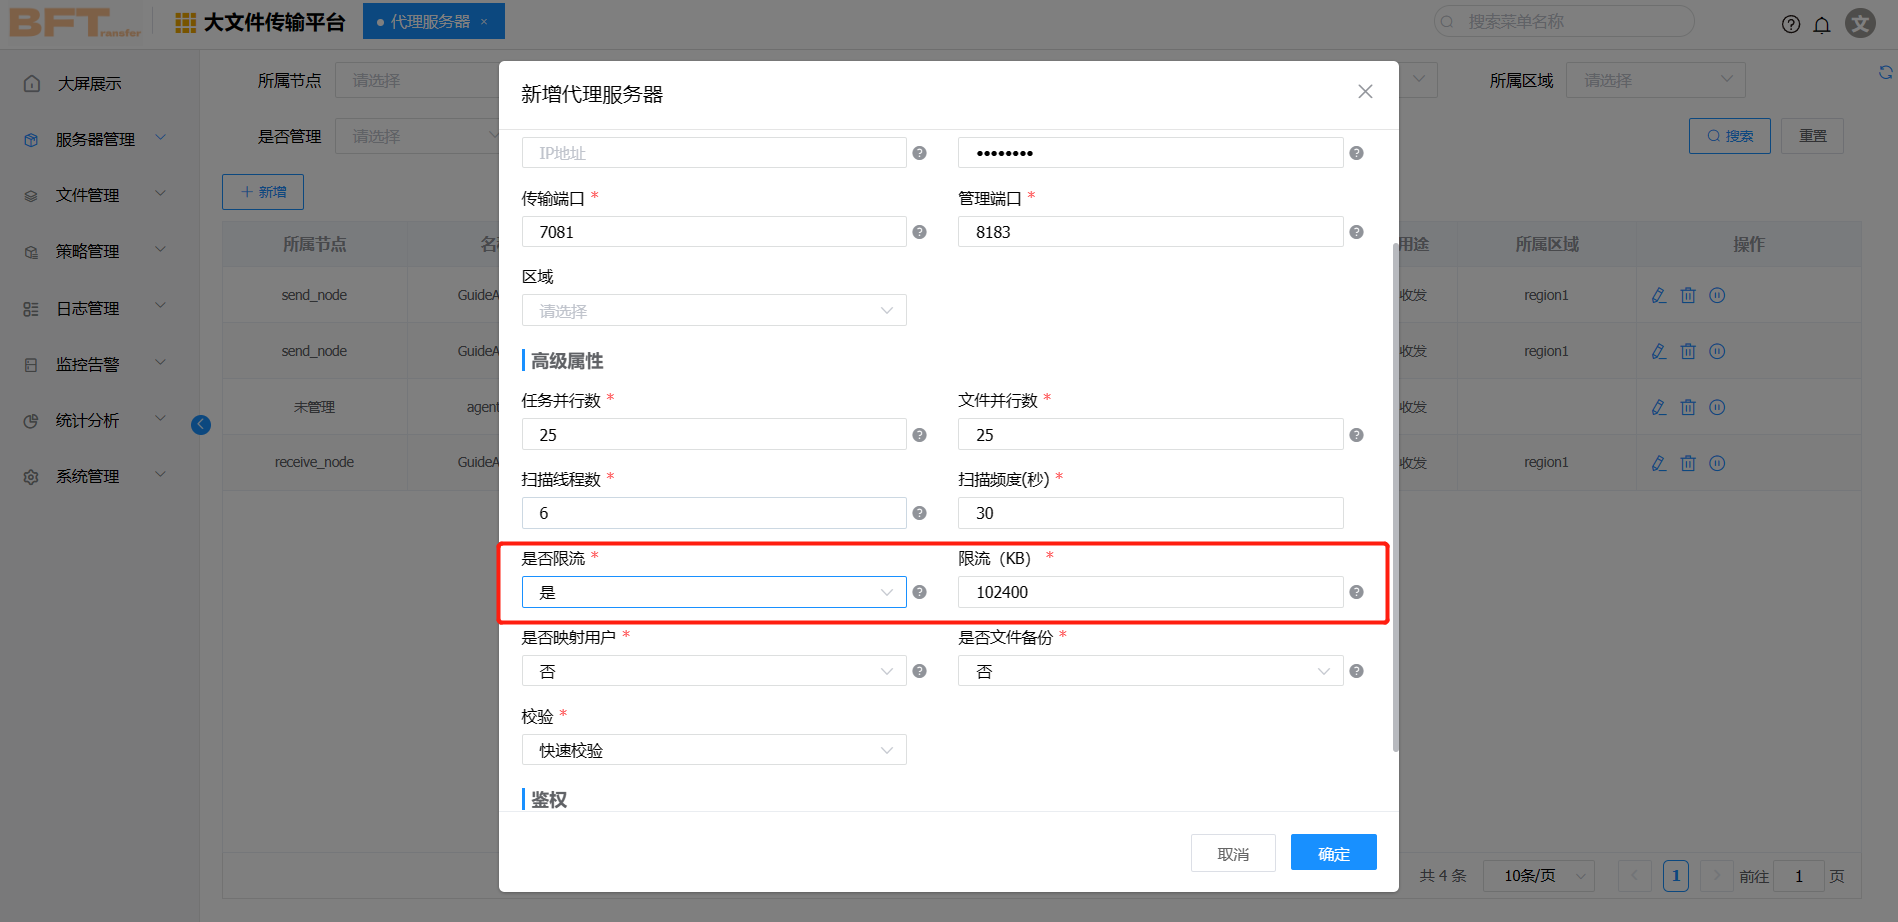Click help icon beside 传输端口 field

919,232
